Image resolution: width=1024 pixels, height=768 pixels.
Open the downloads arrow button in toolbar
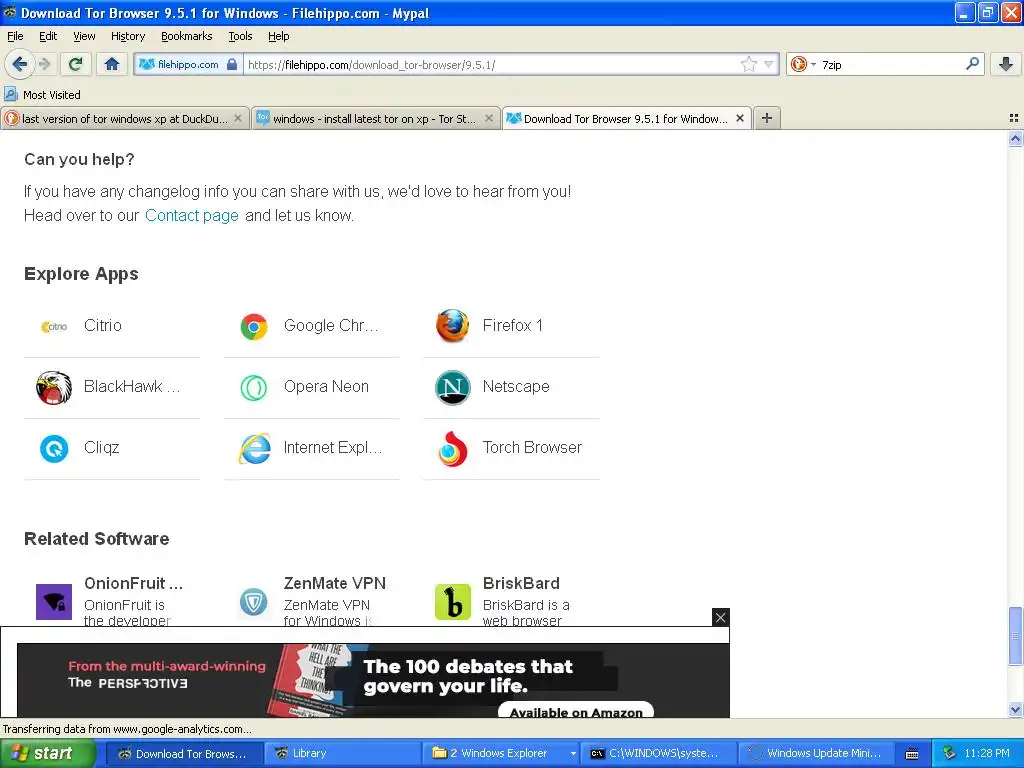[1006, 64]
